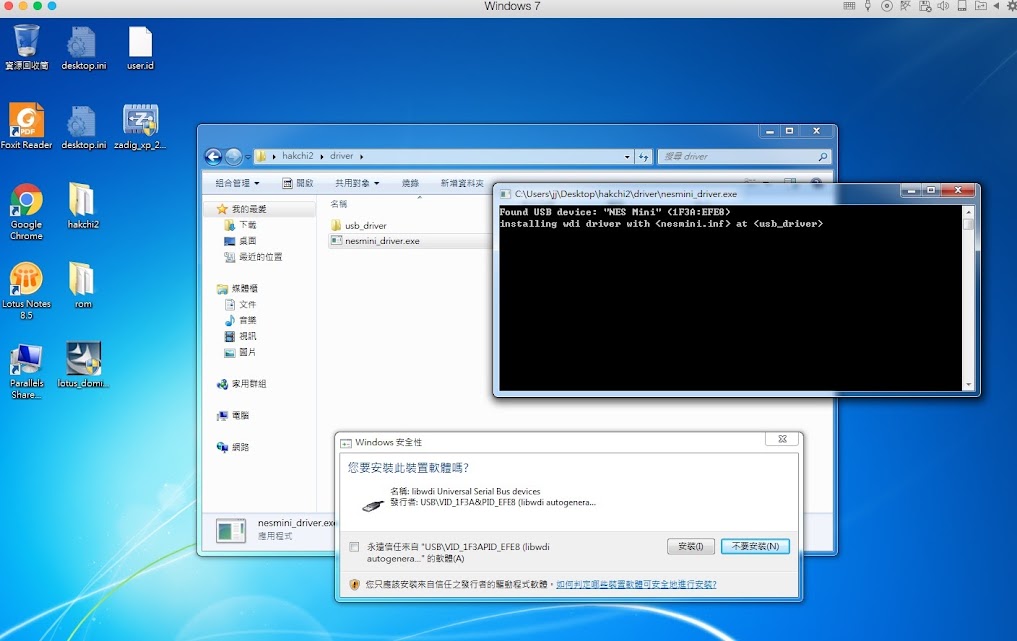Viewport: 1017px width, 641px height.
Task: Click the magnifier icon in the Explorer search box
Action: coord(822,156)
